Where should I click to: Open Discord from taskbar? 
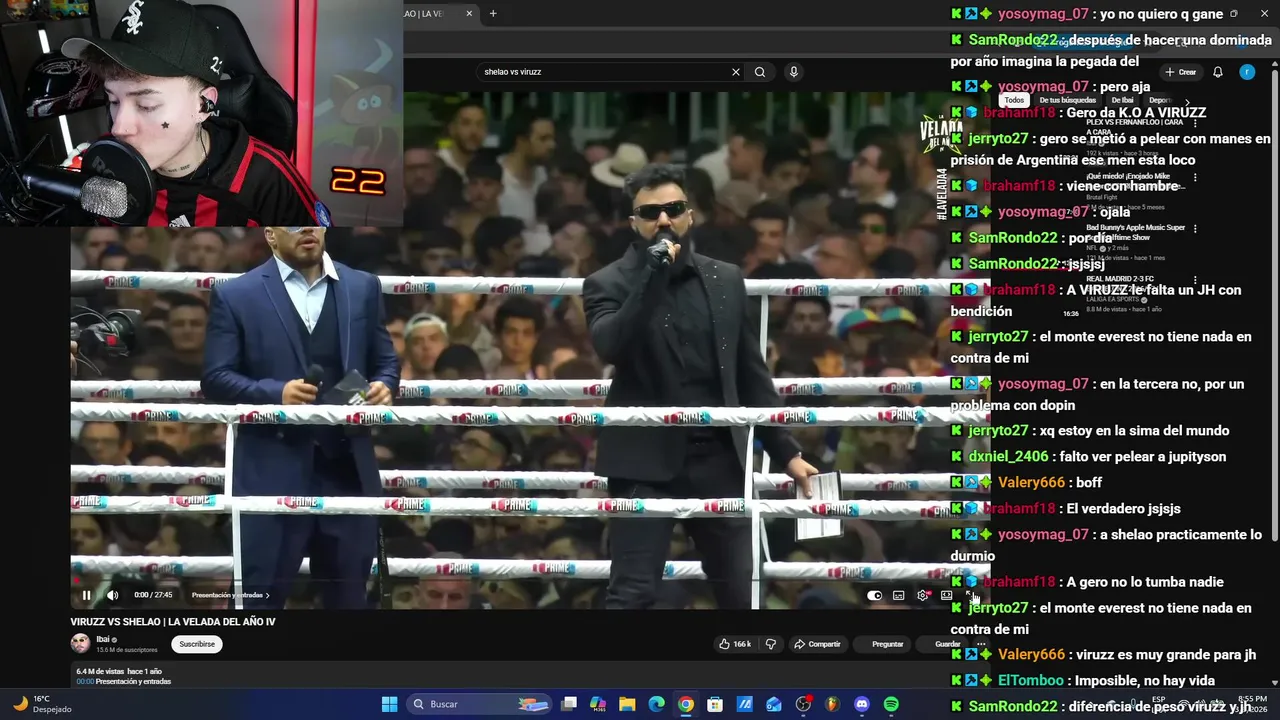pos(862,704)
